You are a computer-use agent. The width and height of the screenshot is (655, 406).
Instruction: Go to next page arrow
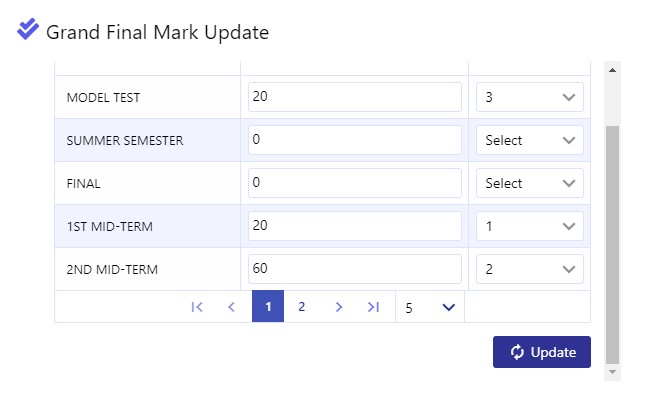339,307
